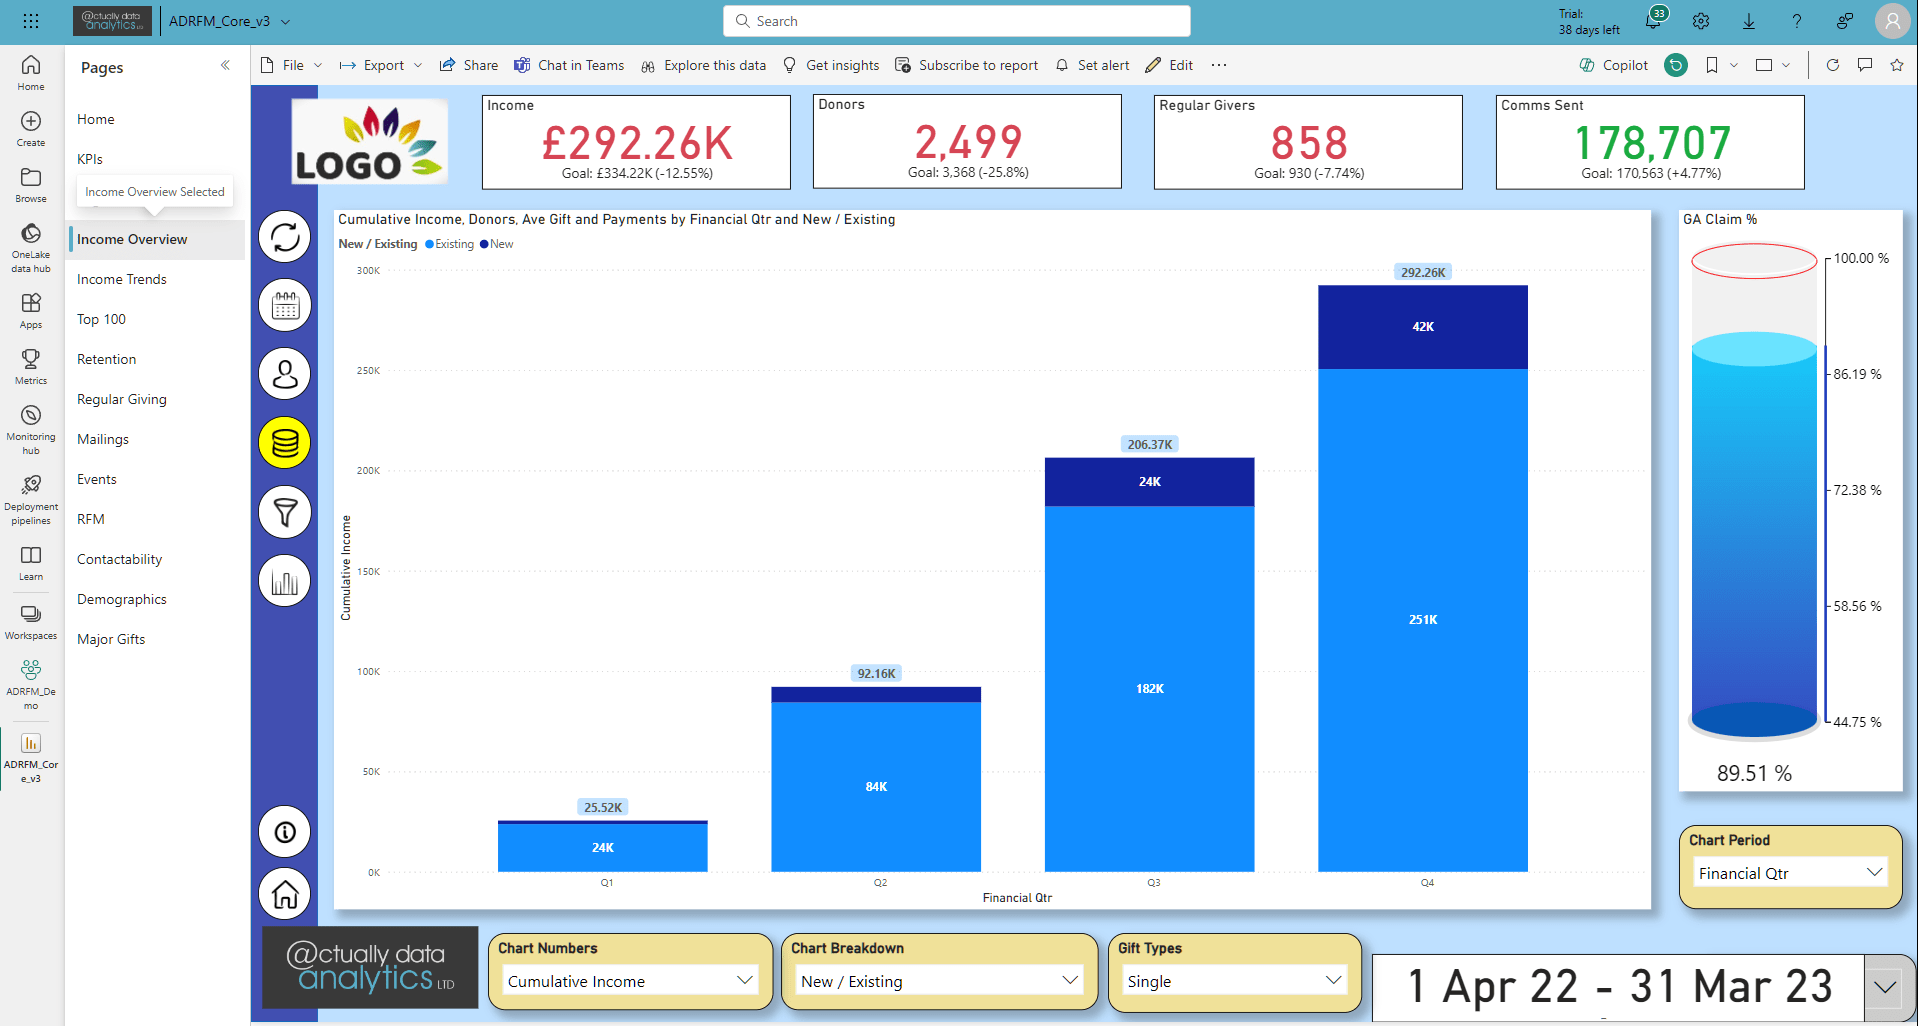Click Subscribe to report
The width and height of the screenshot is (1918, 1026).
pos(966,65)
